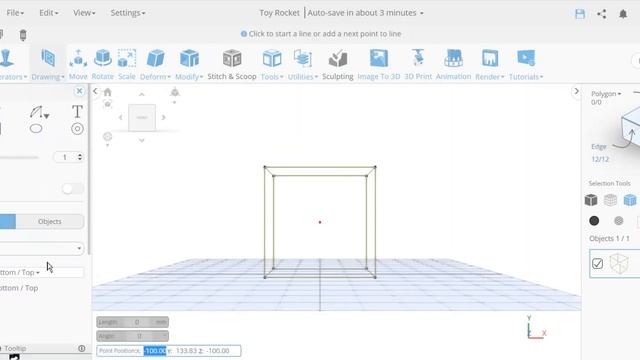Select the Sculpting tool
640x360 pixels.
click(338, 64)
